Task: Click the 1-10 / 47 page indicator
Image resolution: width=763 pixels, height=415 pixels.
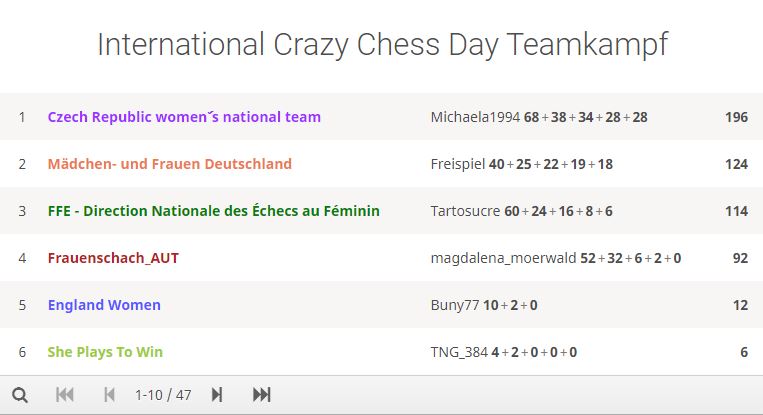Action: click(163, 395)
